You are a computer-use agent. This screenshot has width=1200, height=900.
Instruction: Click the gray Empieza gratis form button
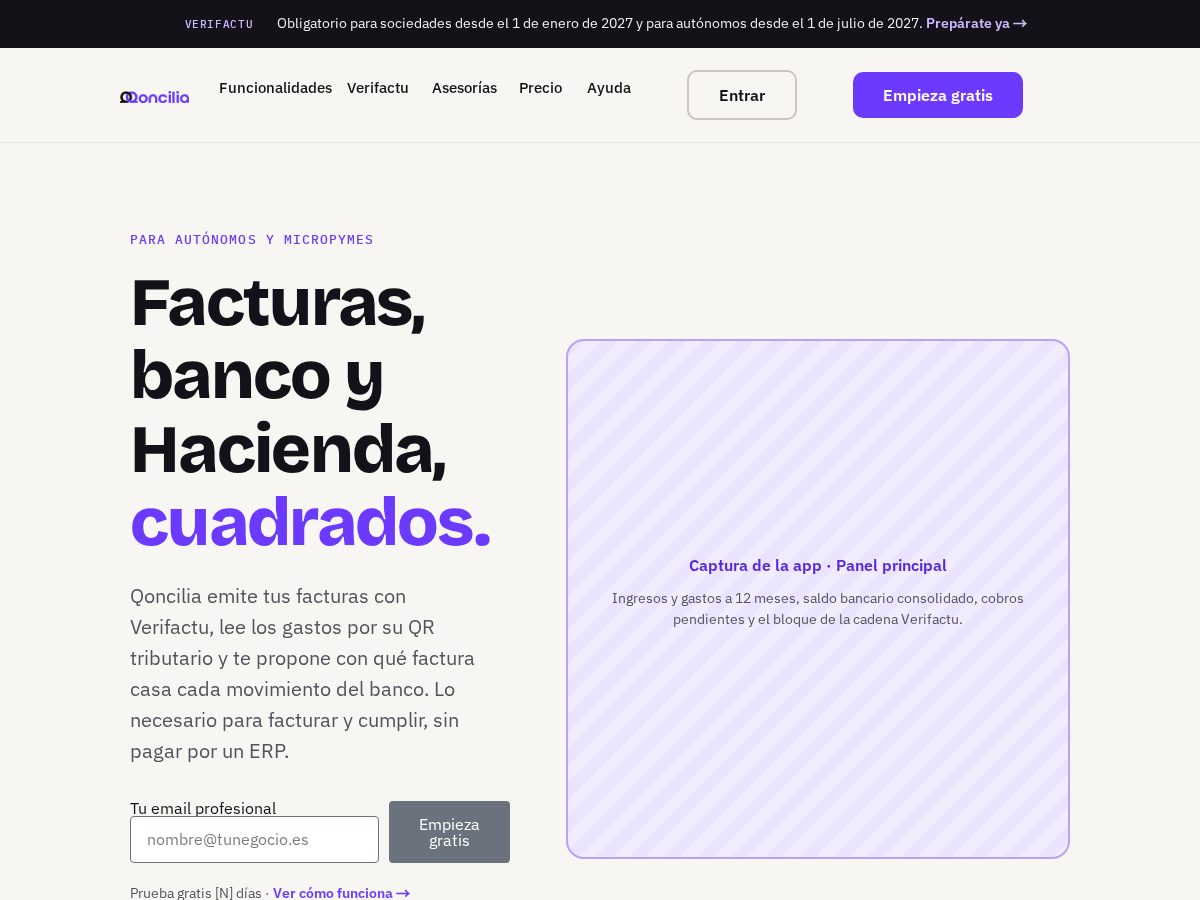pyautogui.click(x=449, y=832)
